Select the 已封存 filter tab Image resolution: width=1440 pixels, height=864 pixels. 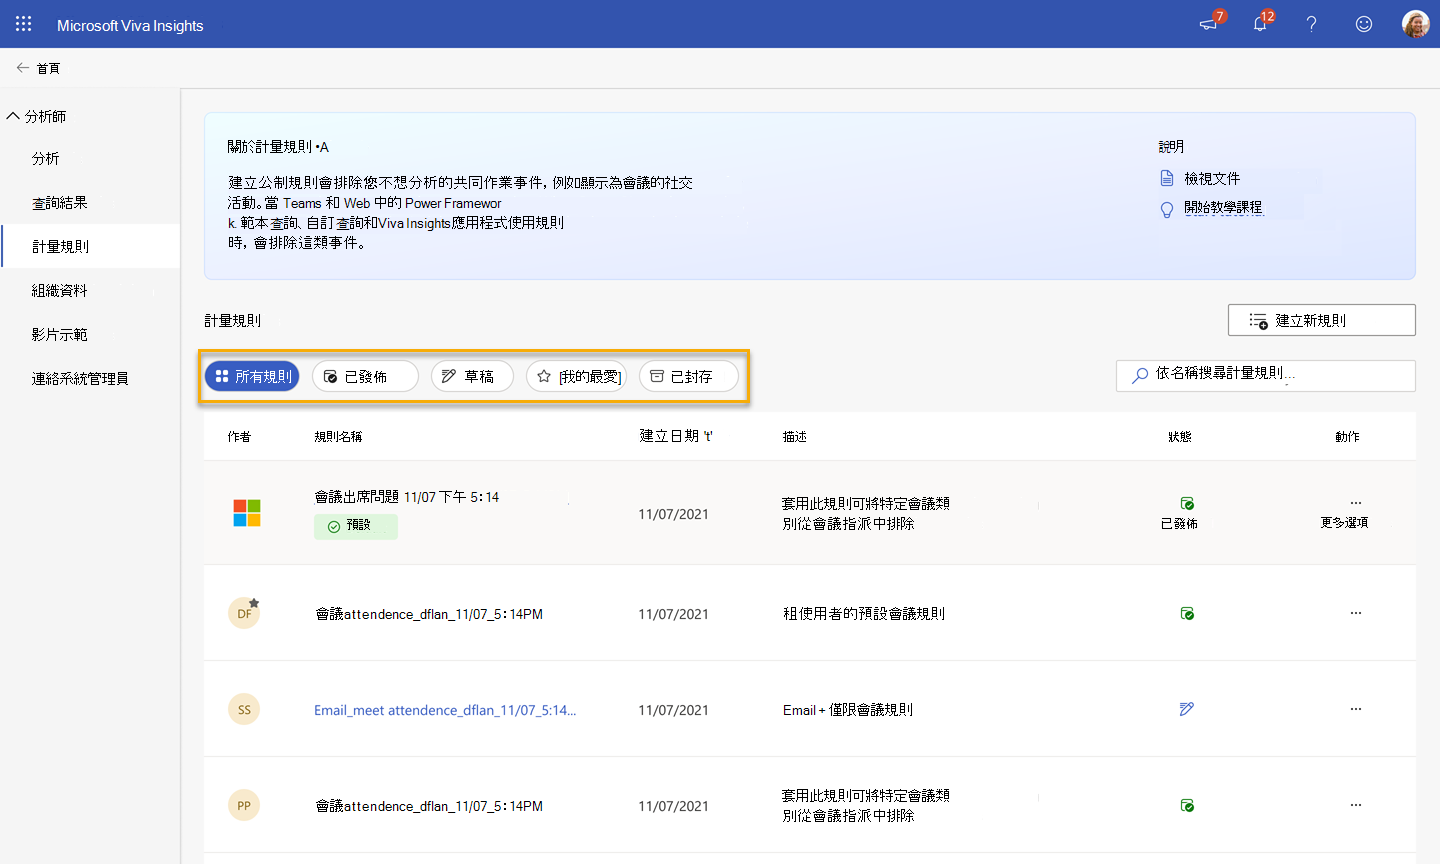coord(689,376)
